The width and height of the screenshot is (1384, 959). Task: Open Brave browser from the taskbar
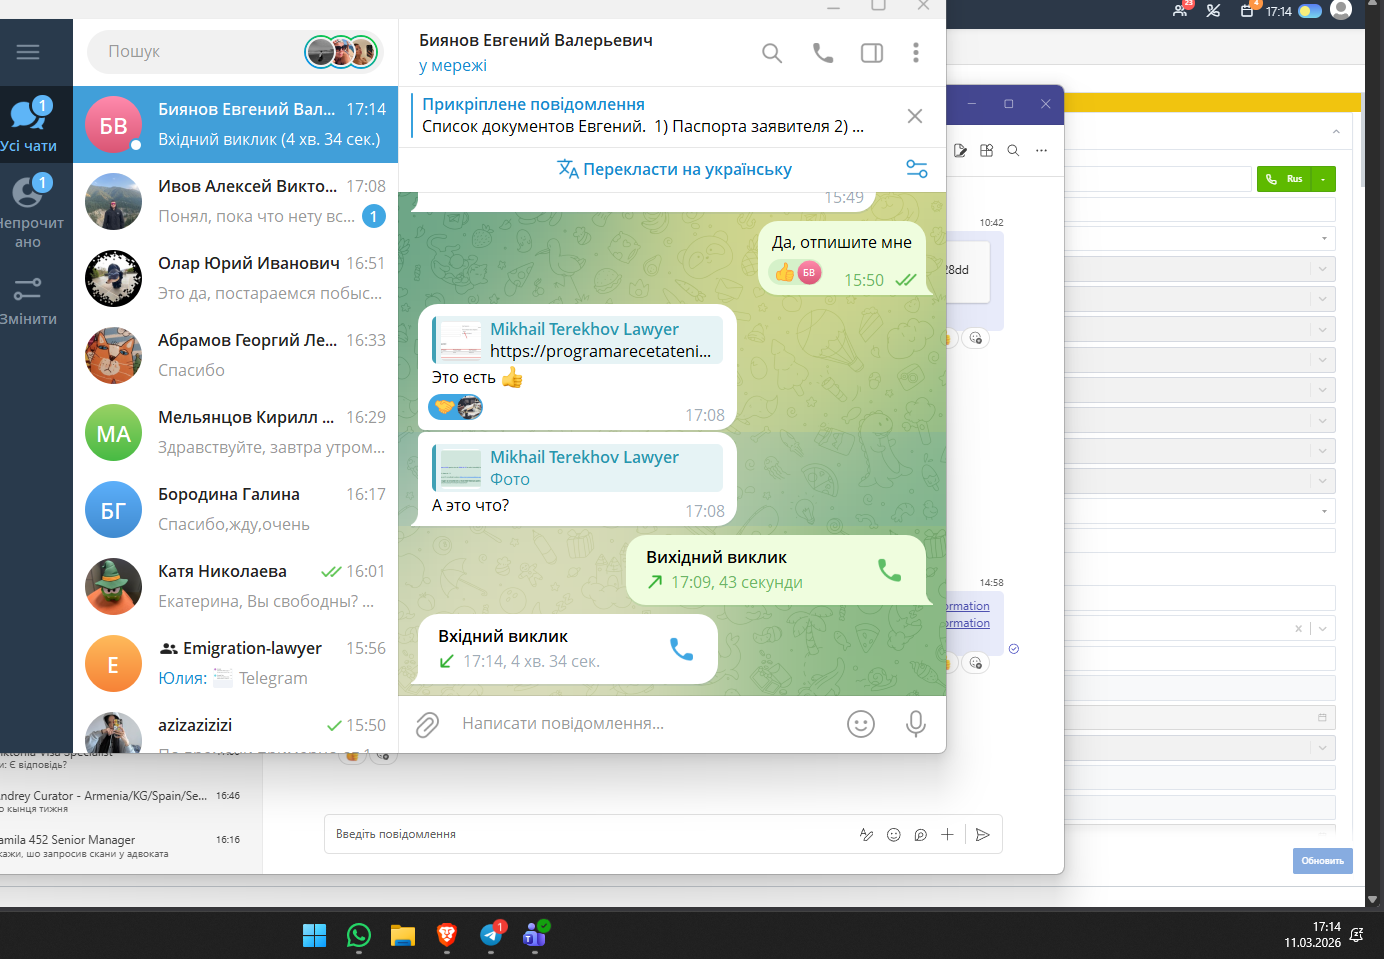[446, 935]
